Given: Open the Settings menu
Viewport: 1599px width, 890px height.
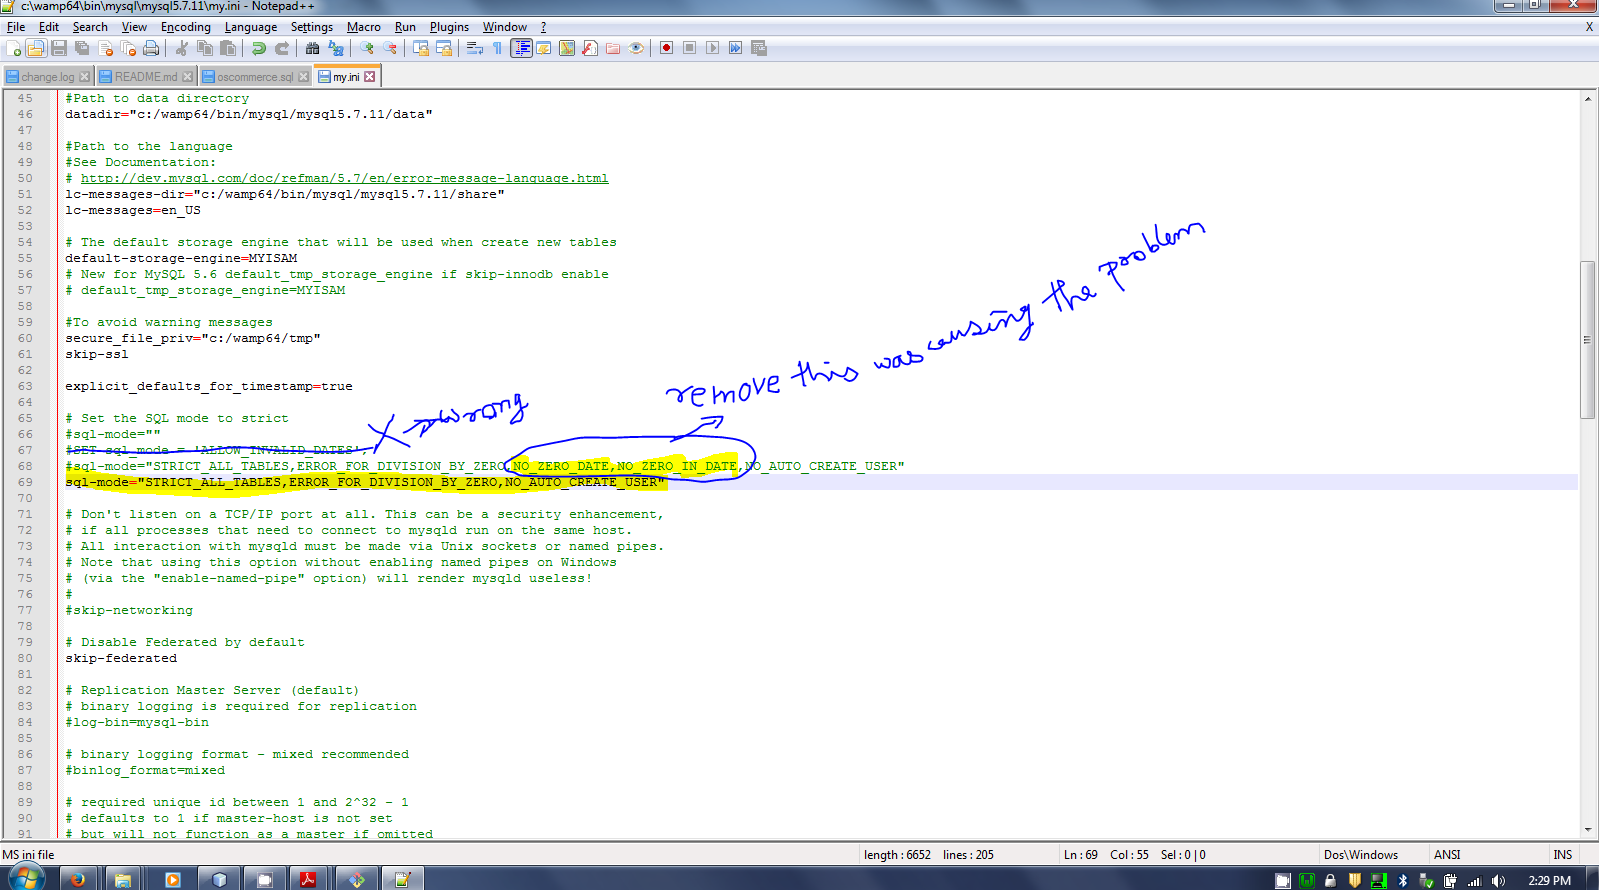Looking at the screenshot, I should pos(312,27).
